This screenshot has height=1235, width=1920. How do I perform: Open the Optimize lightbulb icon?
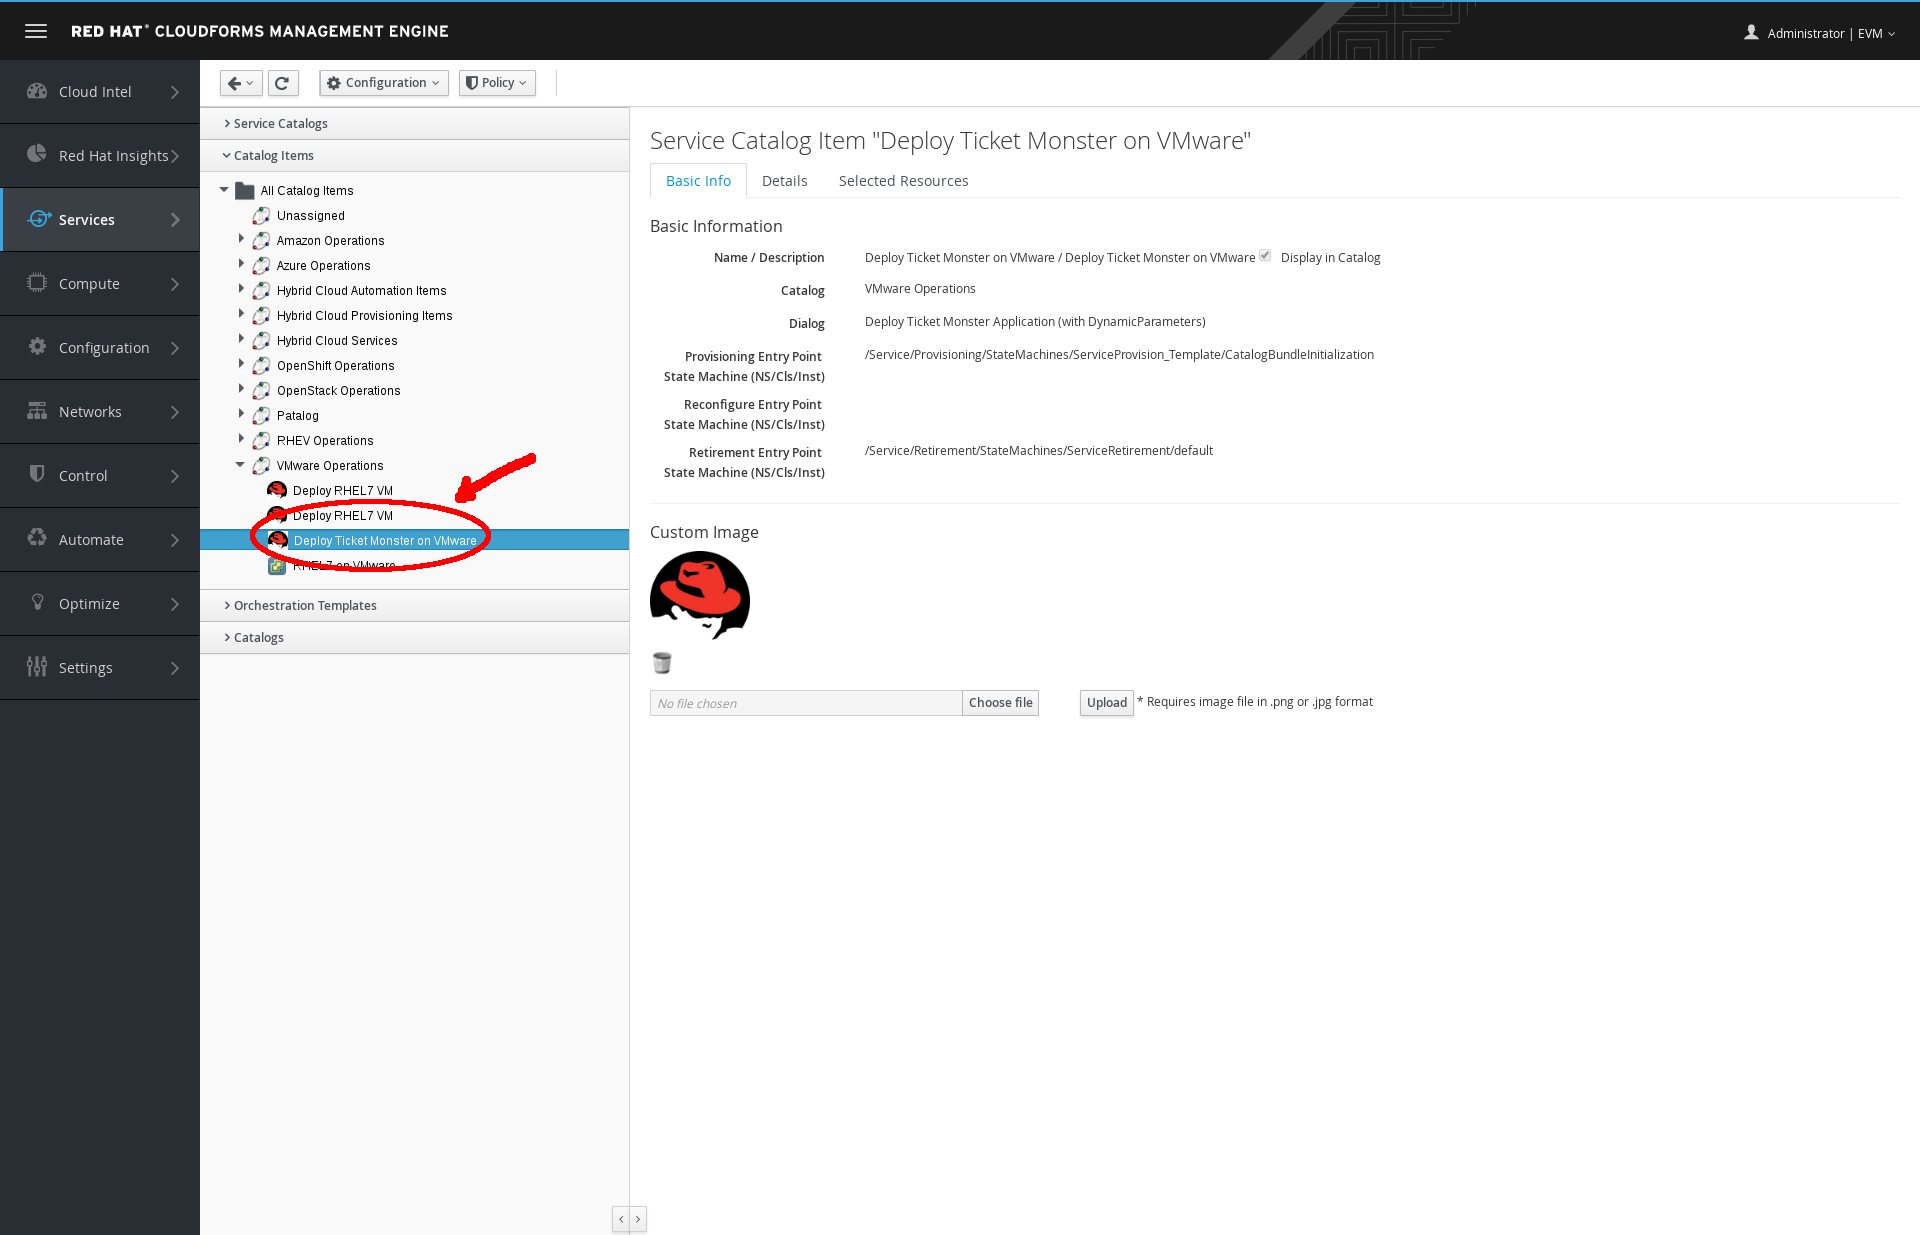pos(38,602)
